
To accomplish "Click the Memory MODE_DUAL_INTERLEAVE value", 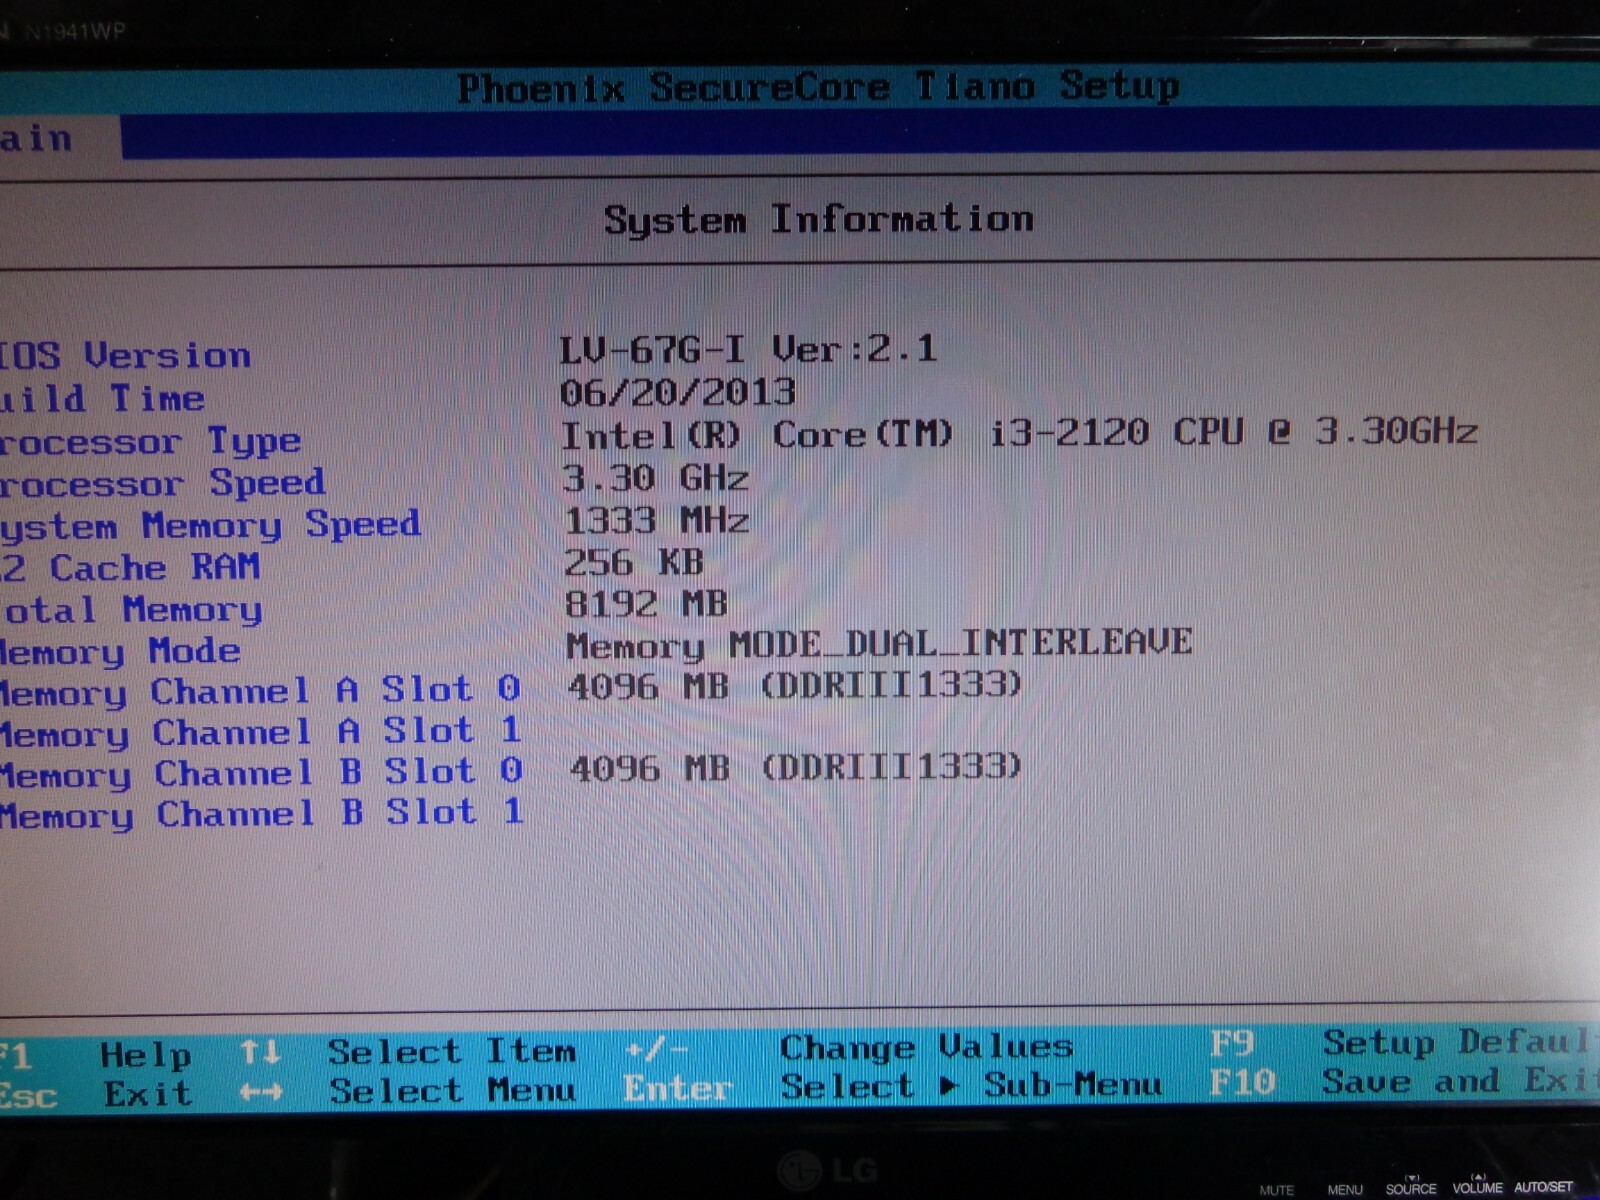I will [x=879, y=643].
